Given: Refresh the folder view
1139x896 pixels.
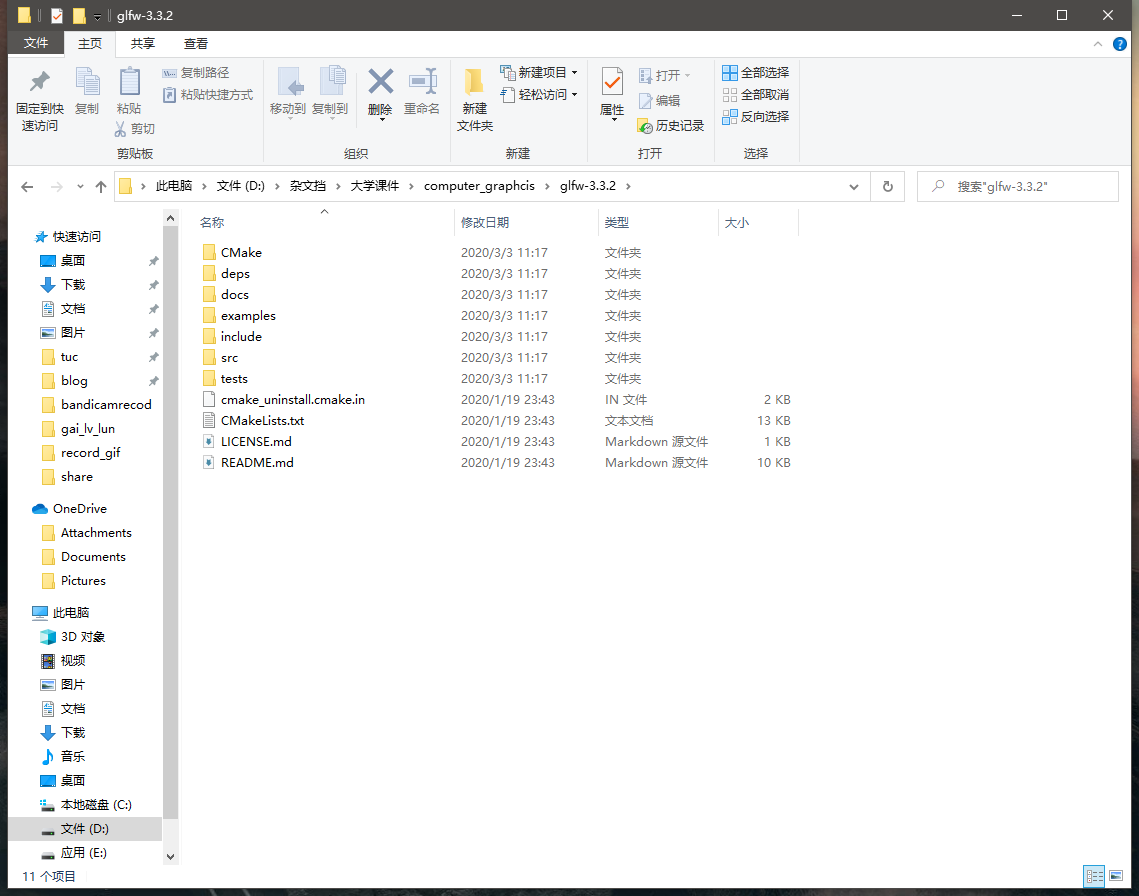Looking at the screenshot, I should pyautogui.click(x=887, y=186).
